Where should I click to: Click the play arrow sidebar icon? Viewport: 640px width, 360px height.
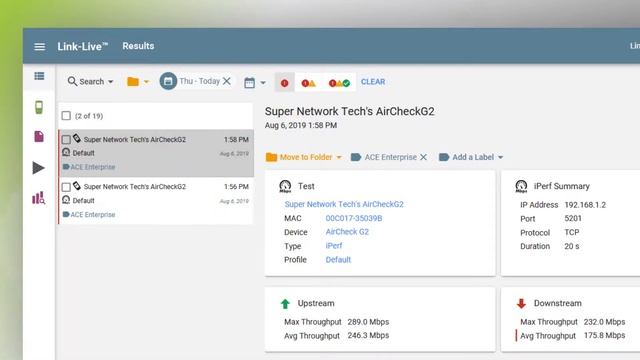point(38,168)
